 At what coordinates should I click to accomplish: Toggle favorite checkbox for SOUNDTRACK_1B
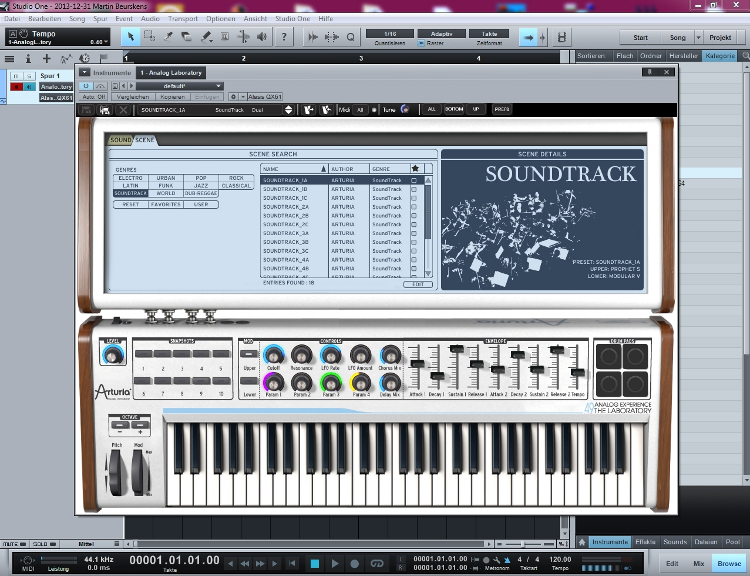[414, 189]
